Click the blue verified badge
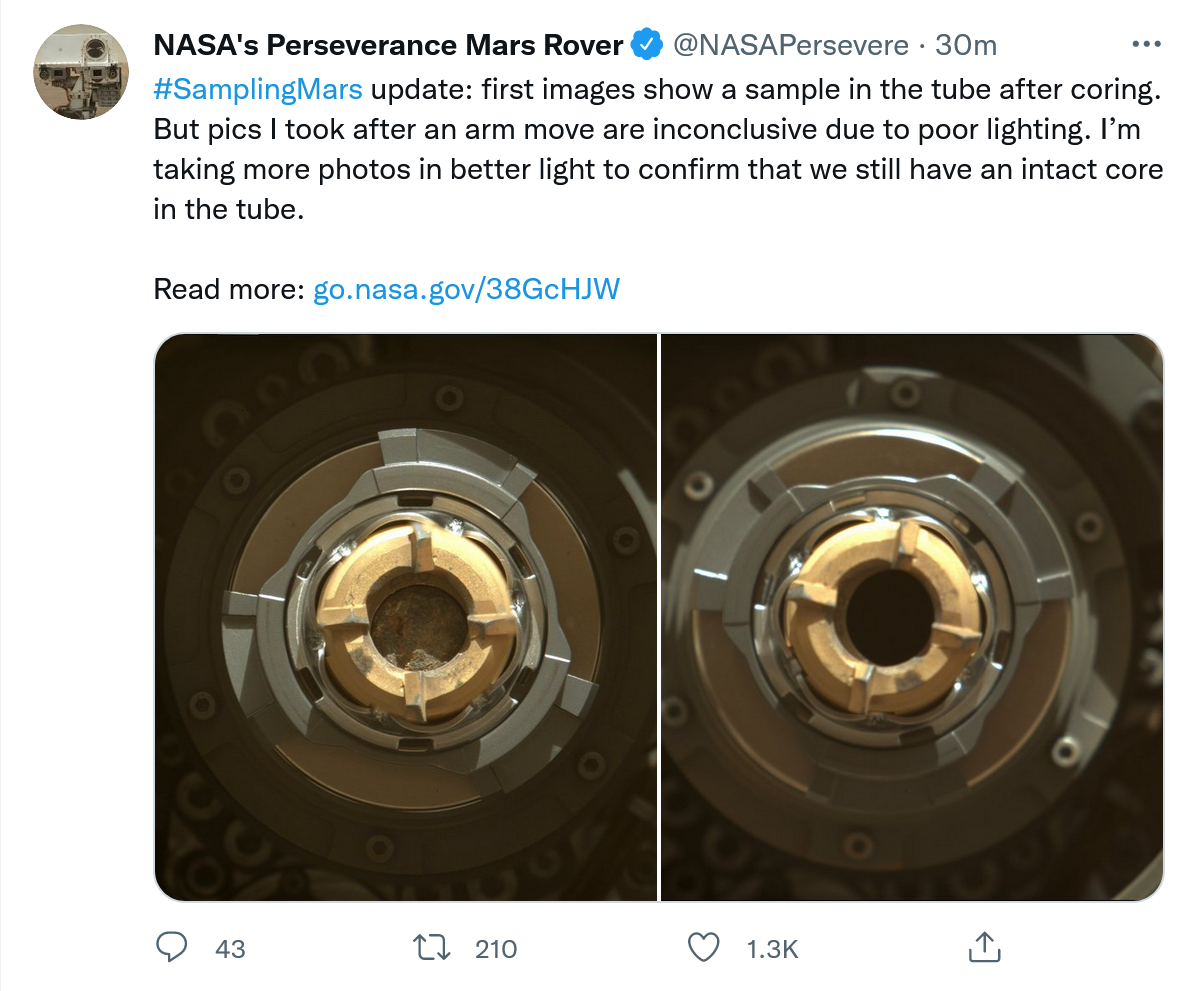This screenshot has height=991, width=1196. pos(647,45)
